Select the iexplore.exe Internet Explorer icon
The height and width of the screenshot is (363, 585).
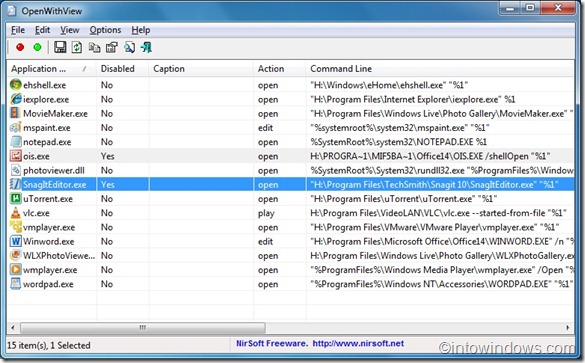click(x=16, y=99)
